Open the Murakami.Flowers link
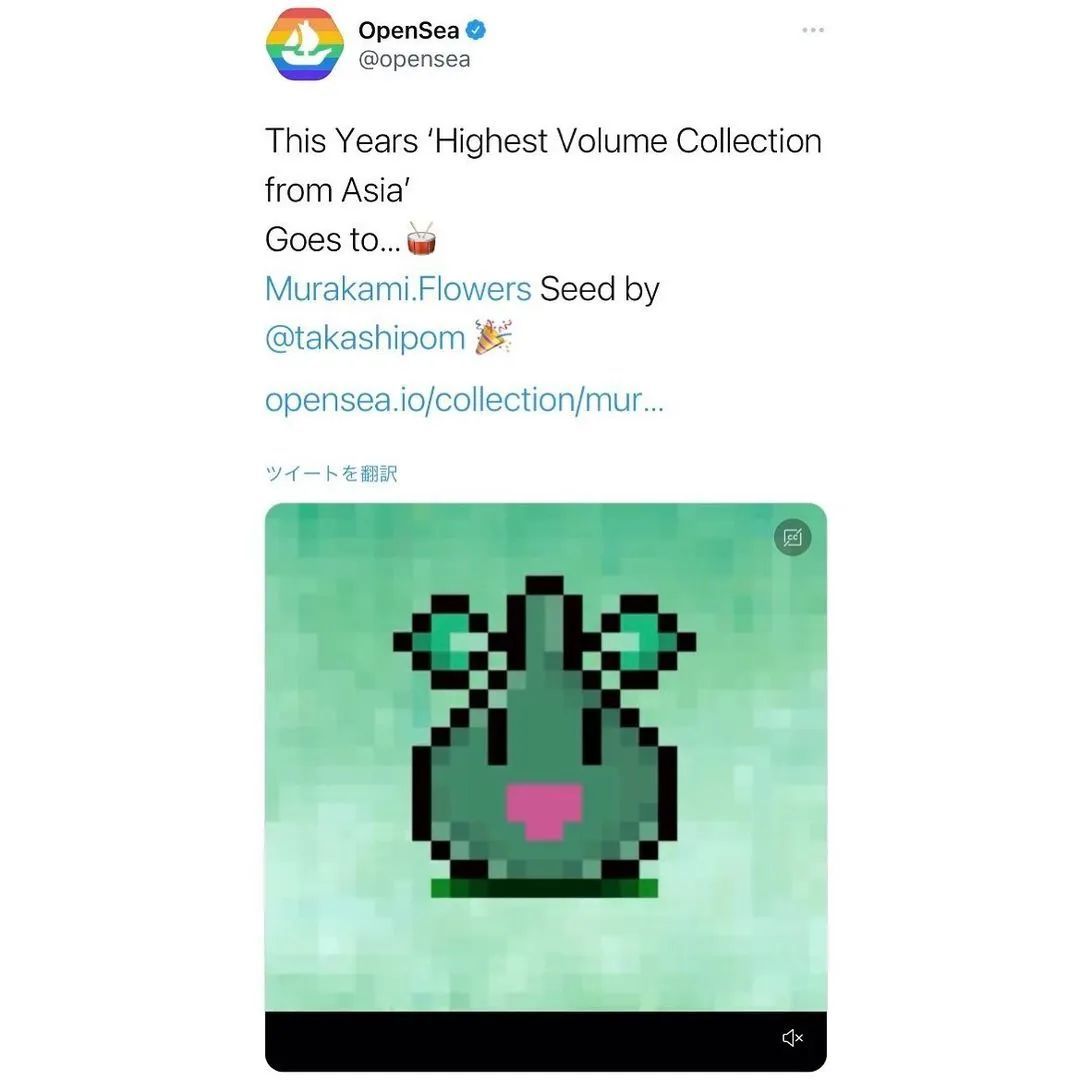Image resolution: width=1080 pixels, height=1080 pixels. click(398, 289)
